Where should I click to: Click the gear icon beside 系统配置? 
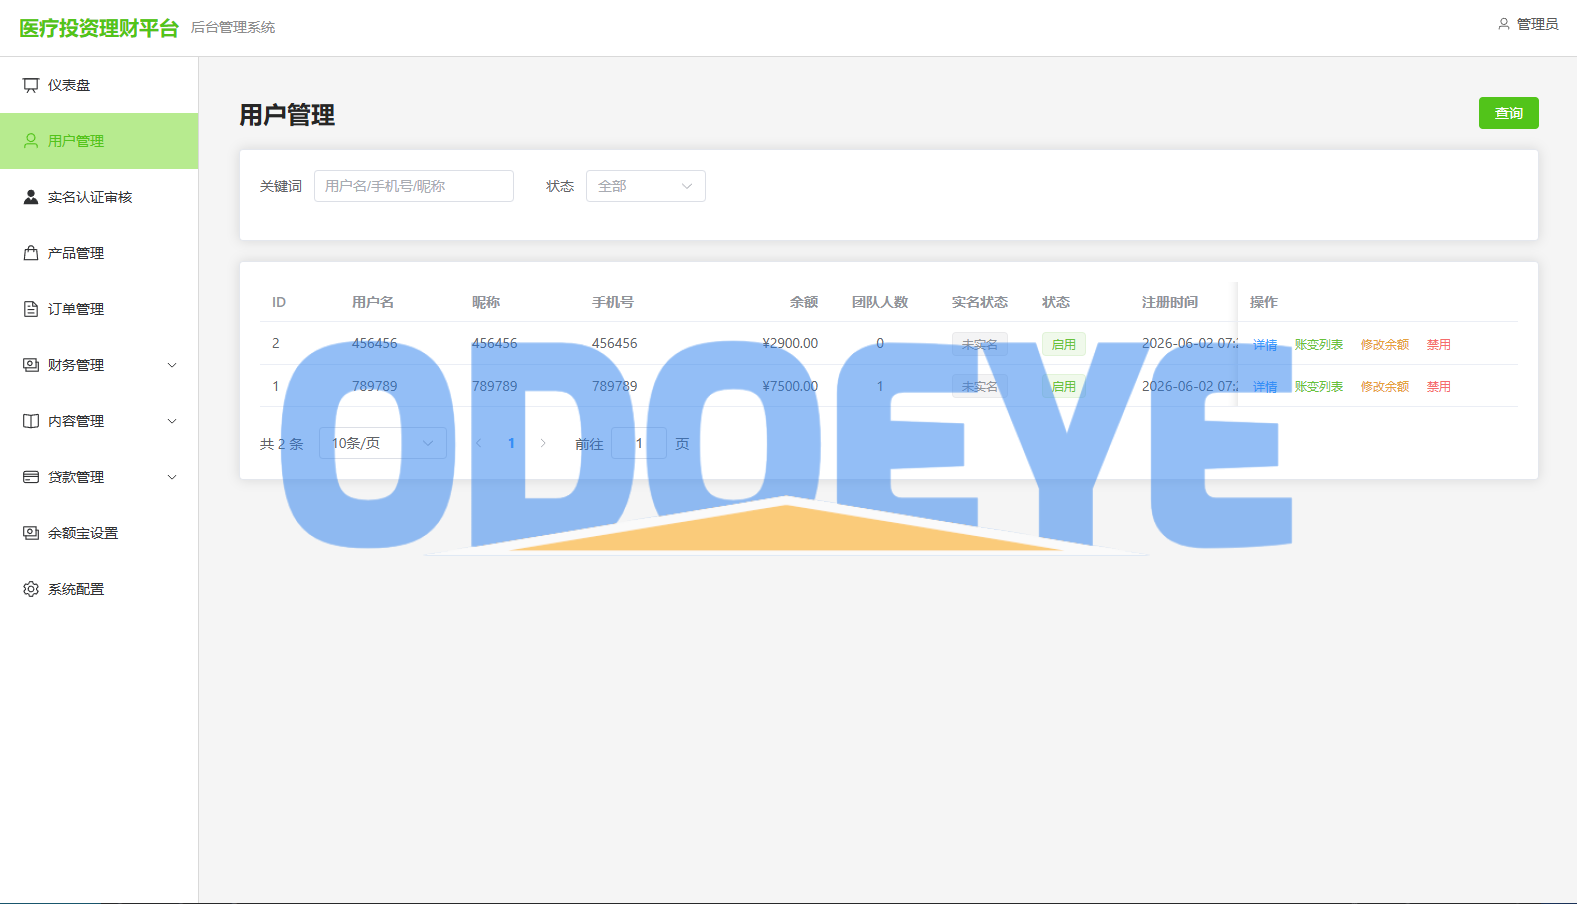(x=31, y=589)
